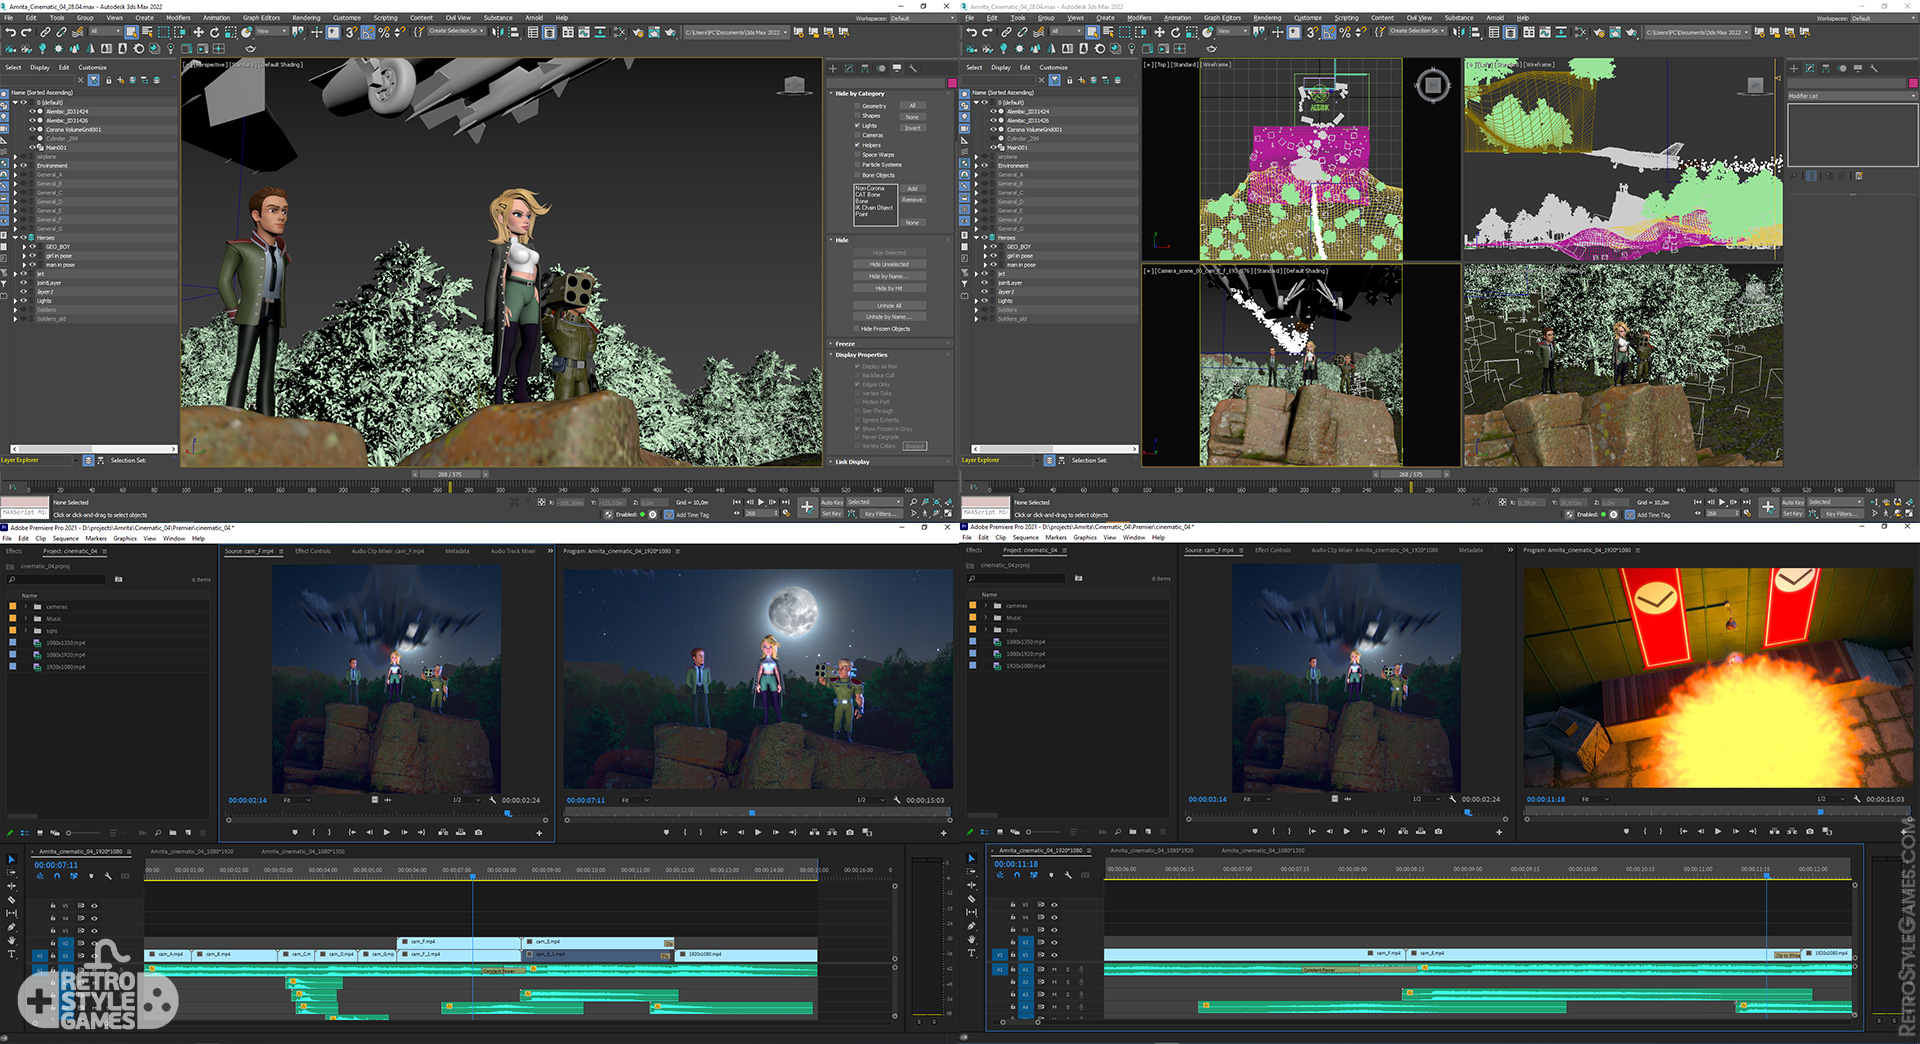Toggle Hide Frozen Objects checkbox
This screenshot has width=1920, height=1044.
[856, 329]
